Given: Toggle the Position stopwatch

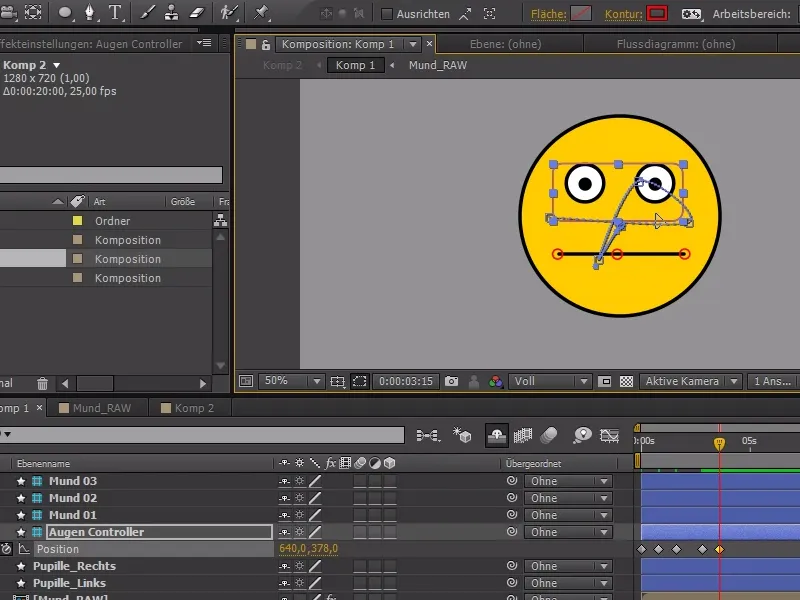Looking at the screenshot, I should (6, 549).
